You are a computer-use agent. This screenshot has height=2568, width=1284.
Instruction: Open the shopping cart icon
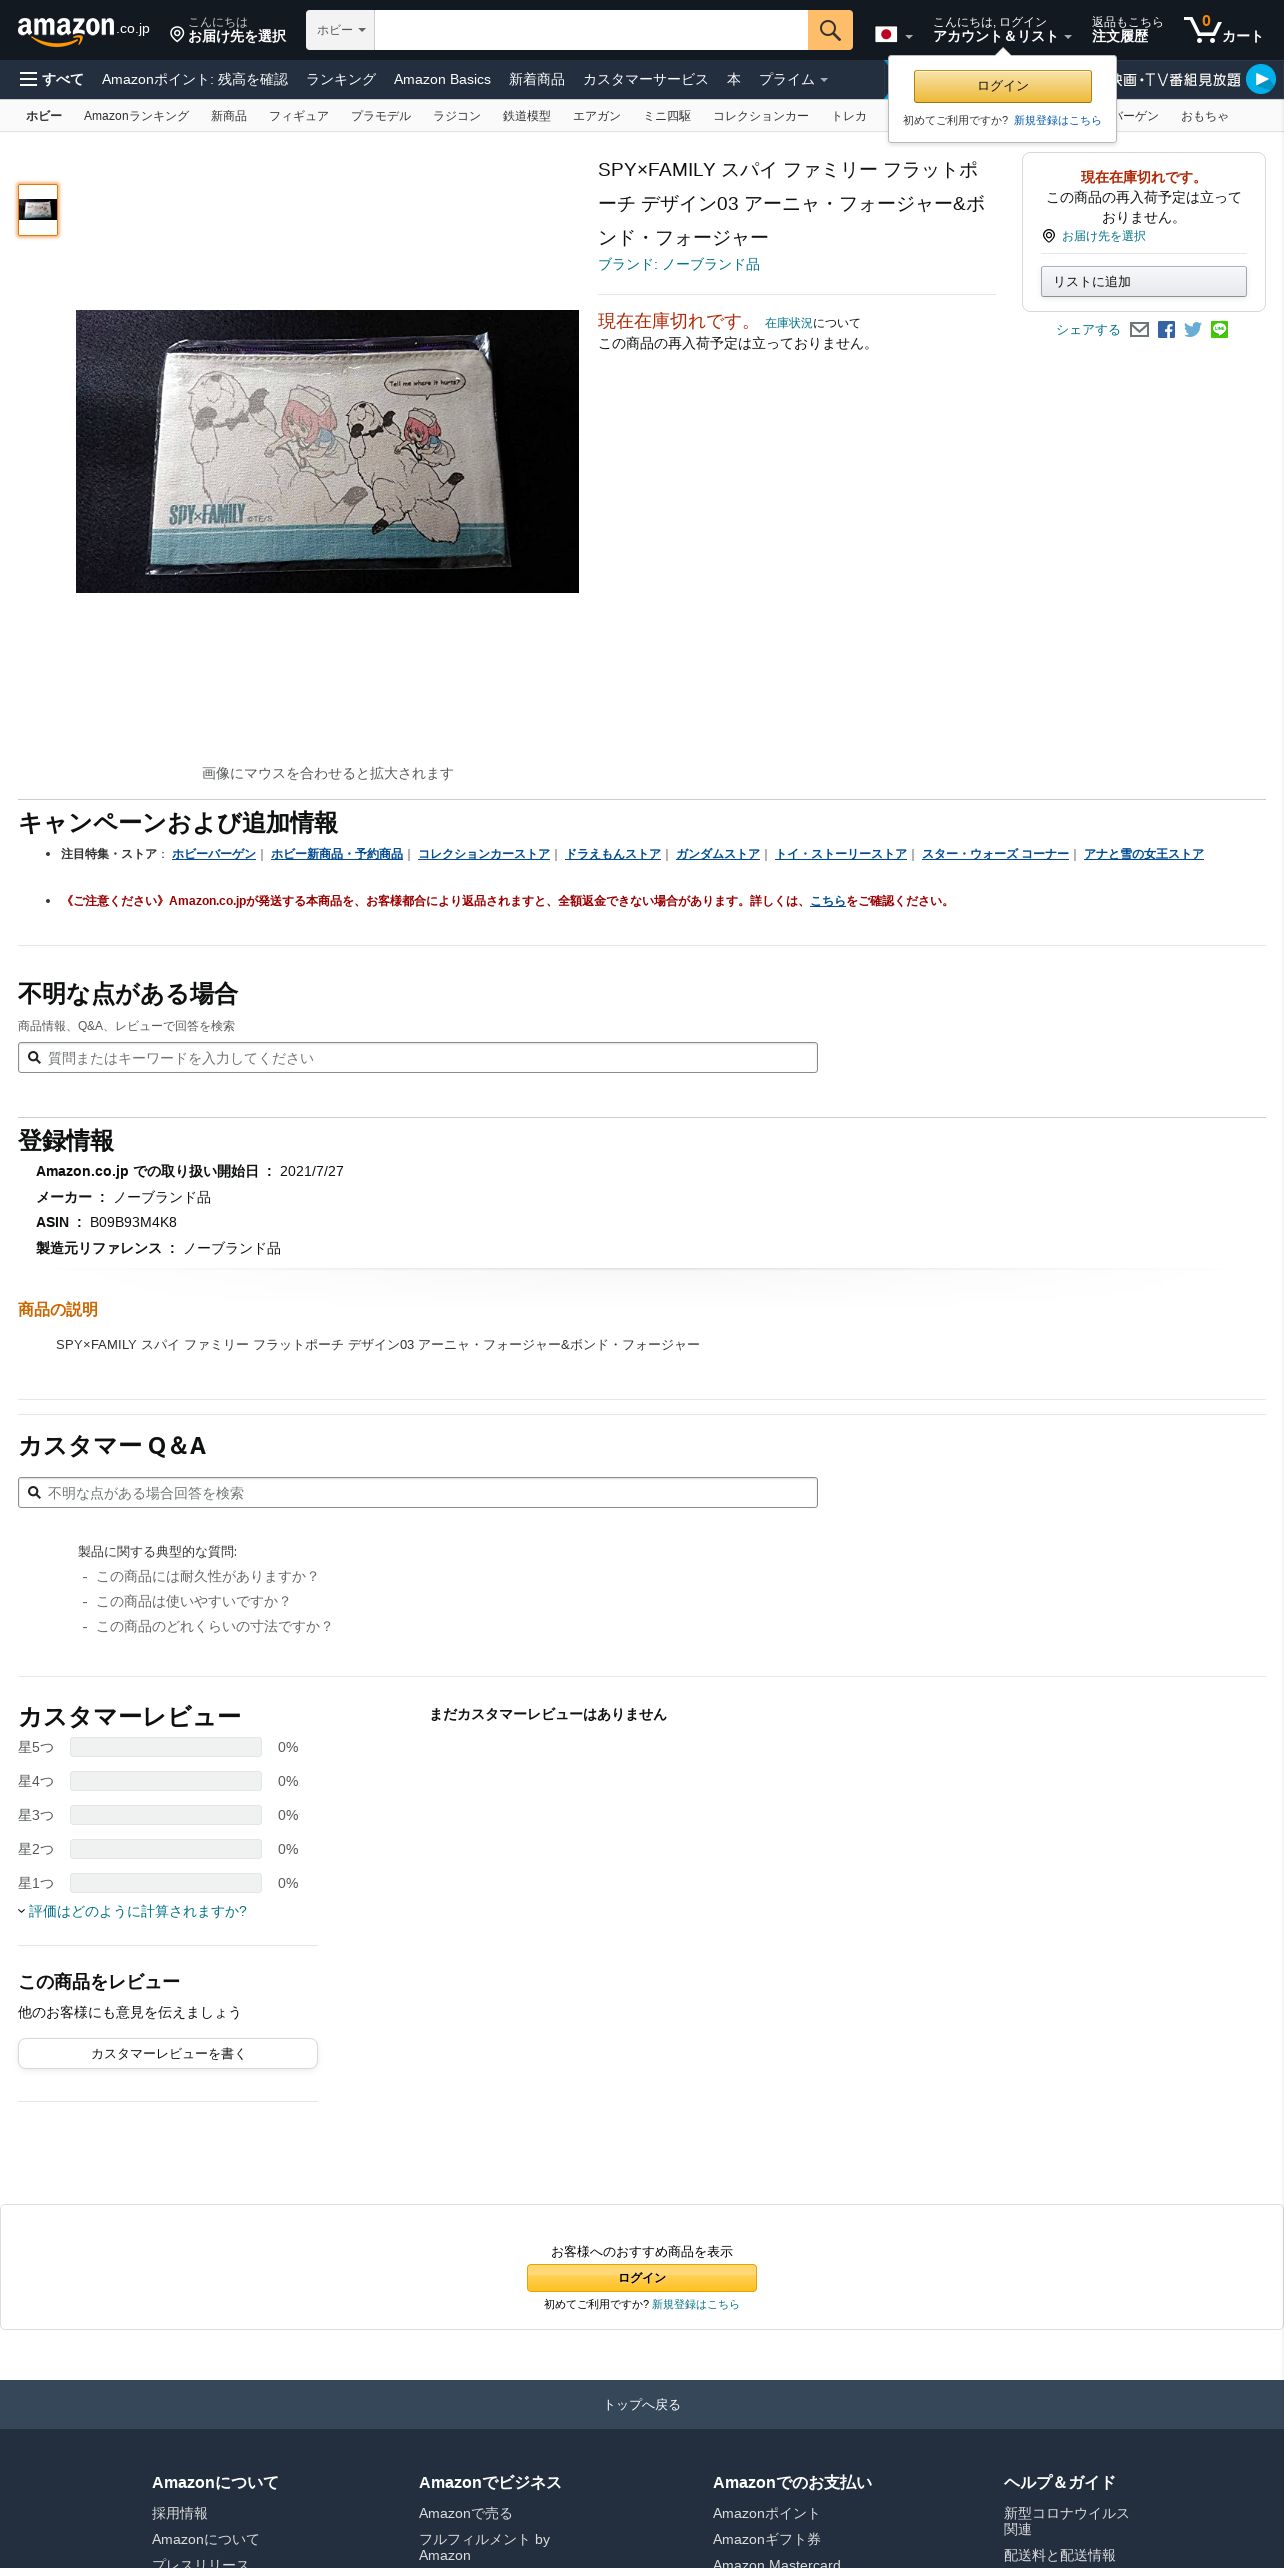pos(1223,30)
